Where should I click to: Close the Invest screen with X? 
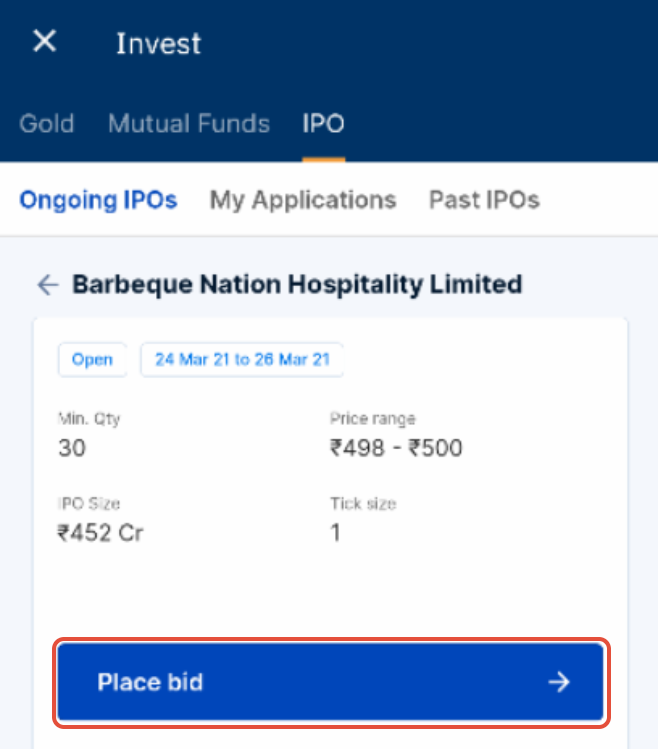(45, 42)
